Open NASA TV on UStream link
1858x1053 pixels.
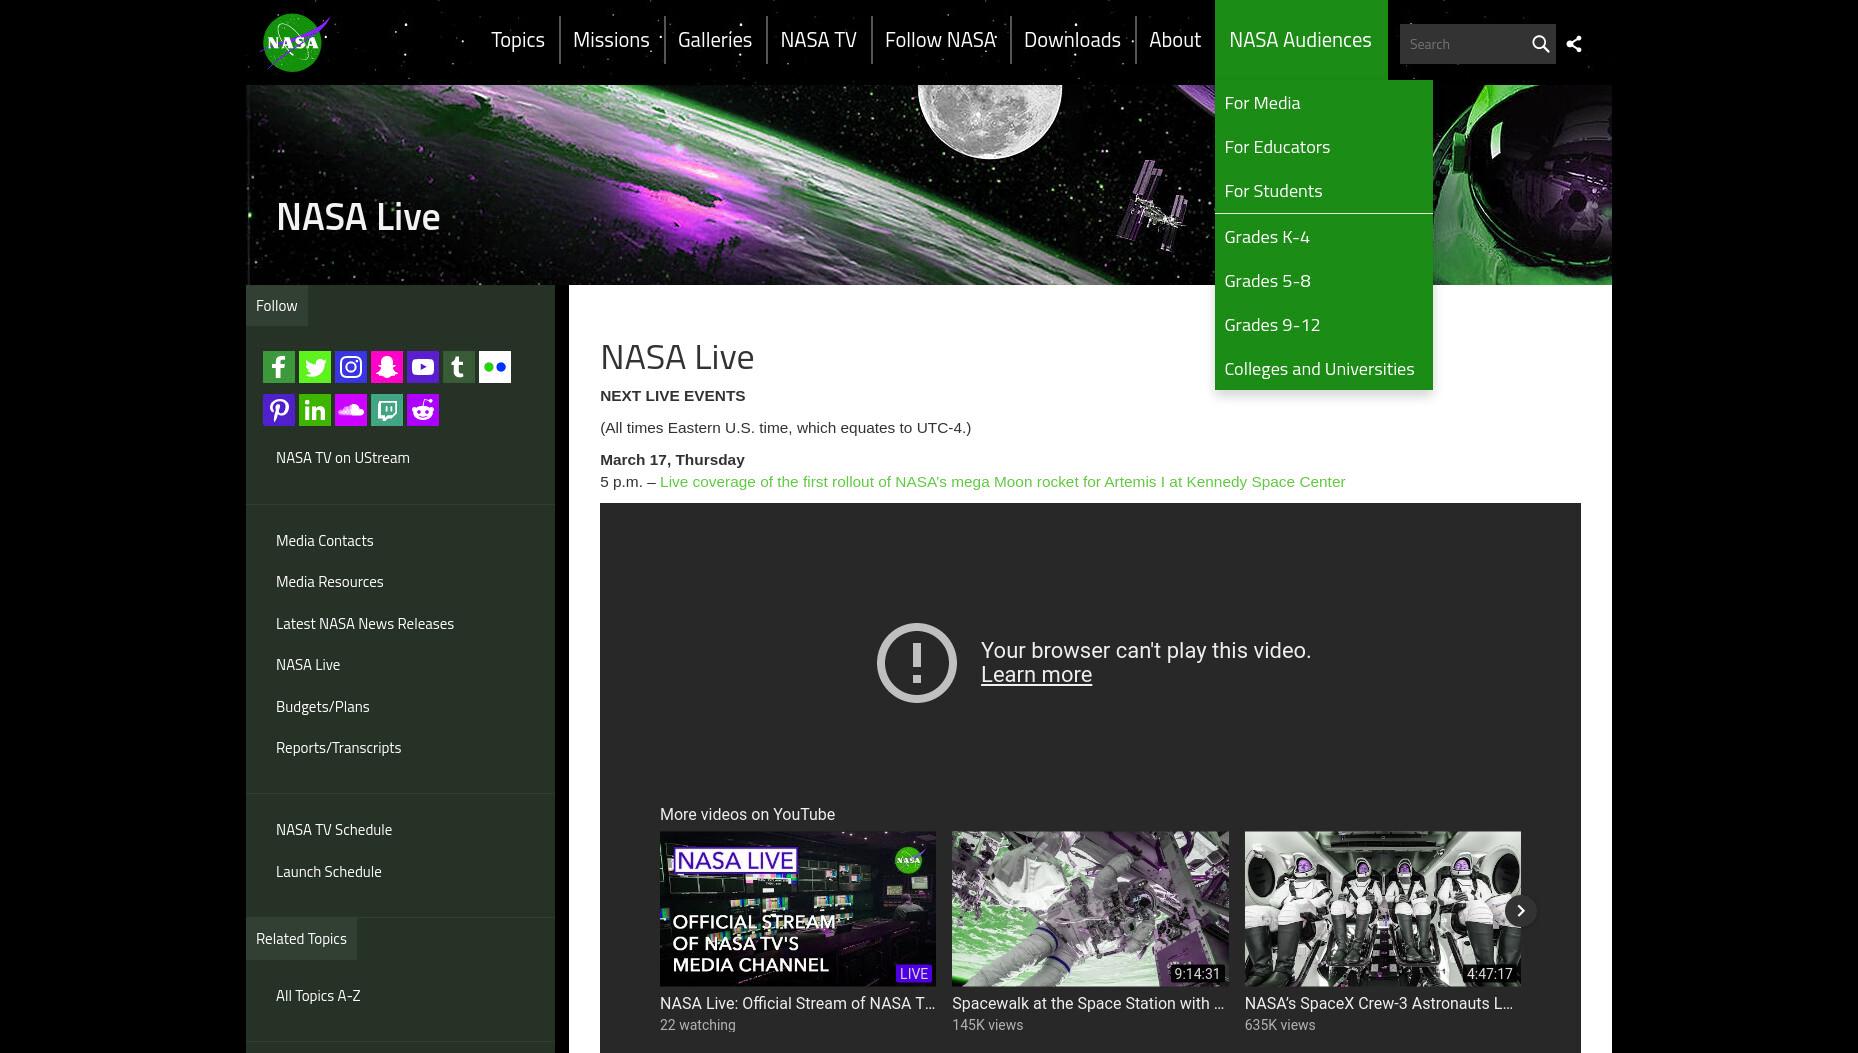(x=343, y=458)
